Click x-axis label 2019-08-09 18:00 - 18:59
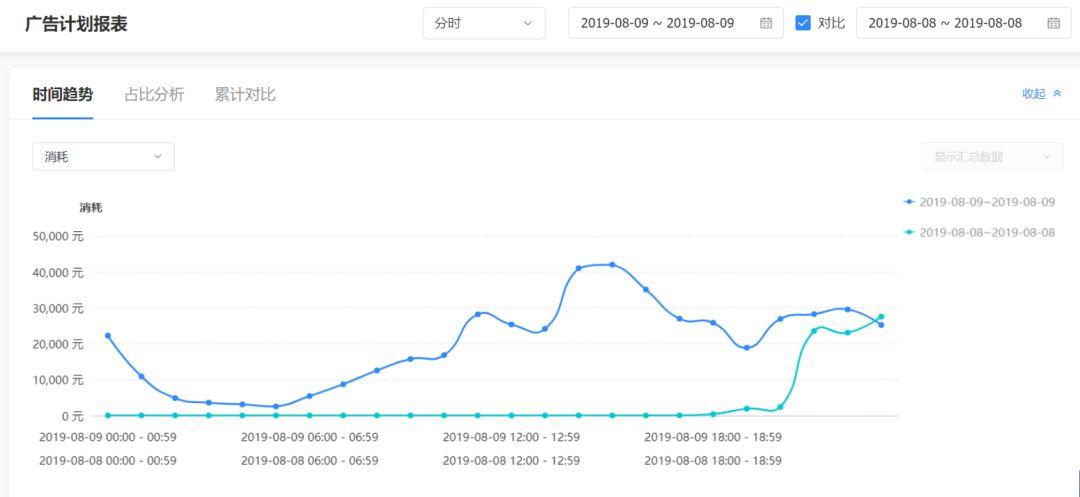This screenshot has height=497, width=1080. [x=713, y=437]
